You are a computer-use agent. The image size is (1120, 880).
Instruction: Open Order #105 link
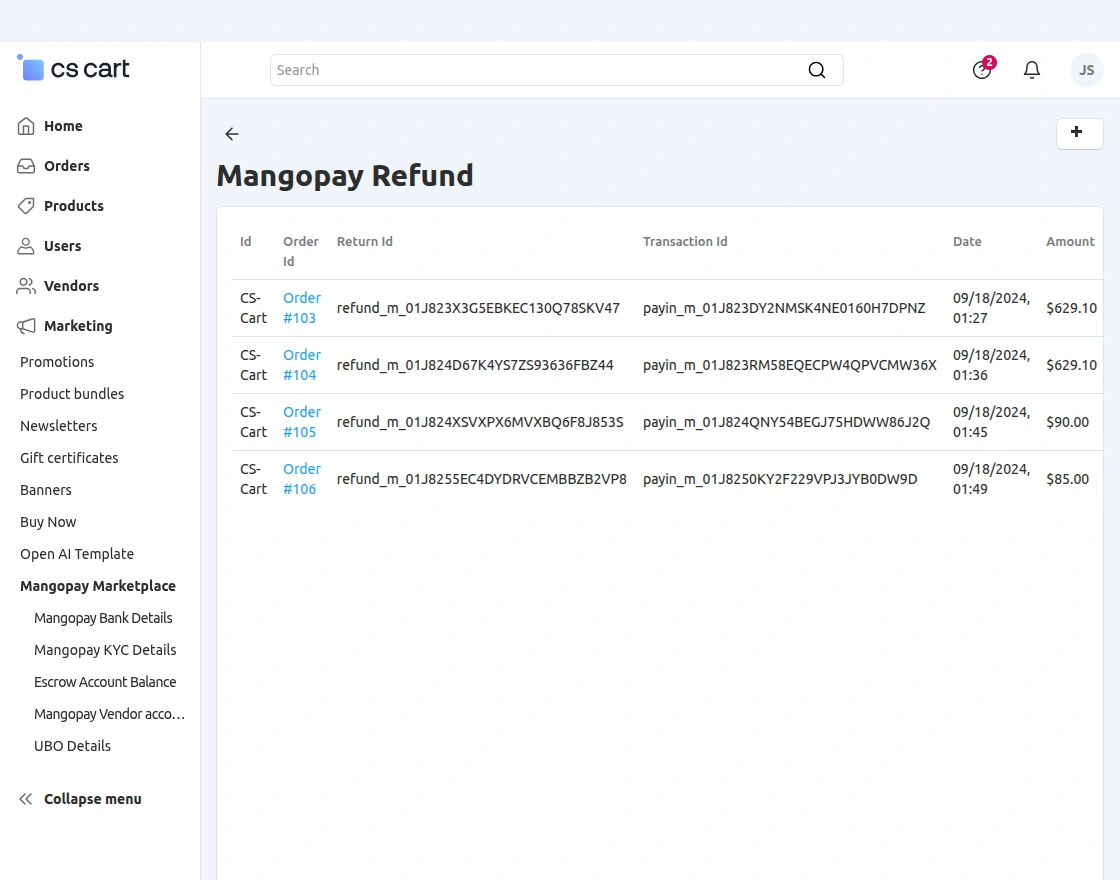[301, 422]
